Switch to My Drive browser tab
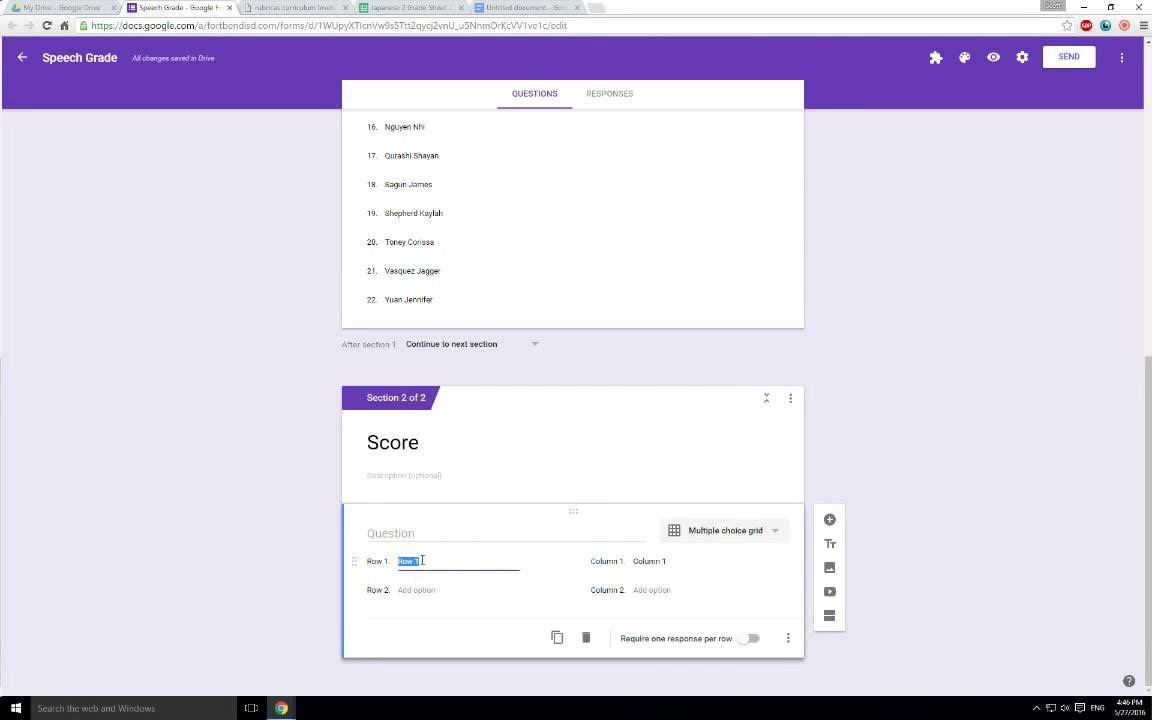The image size is (1152, 720). point(60,8)
